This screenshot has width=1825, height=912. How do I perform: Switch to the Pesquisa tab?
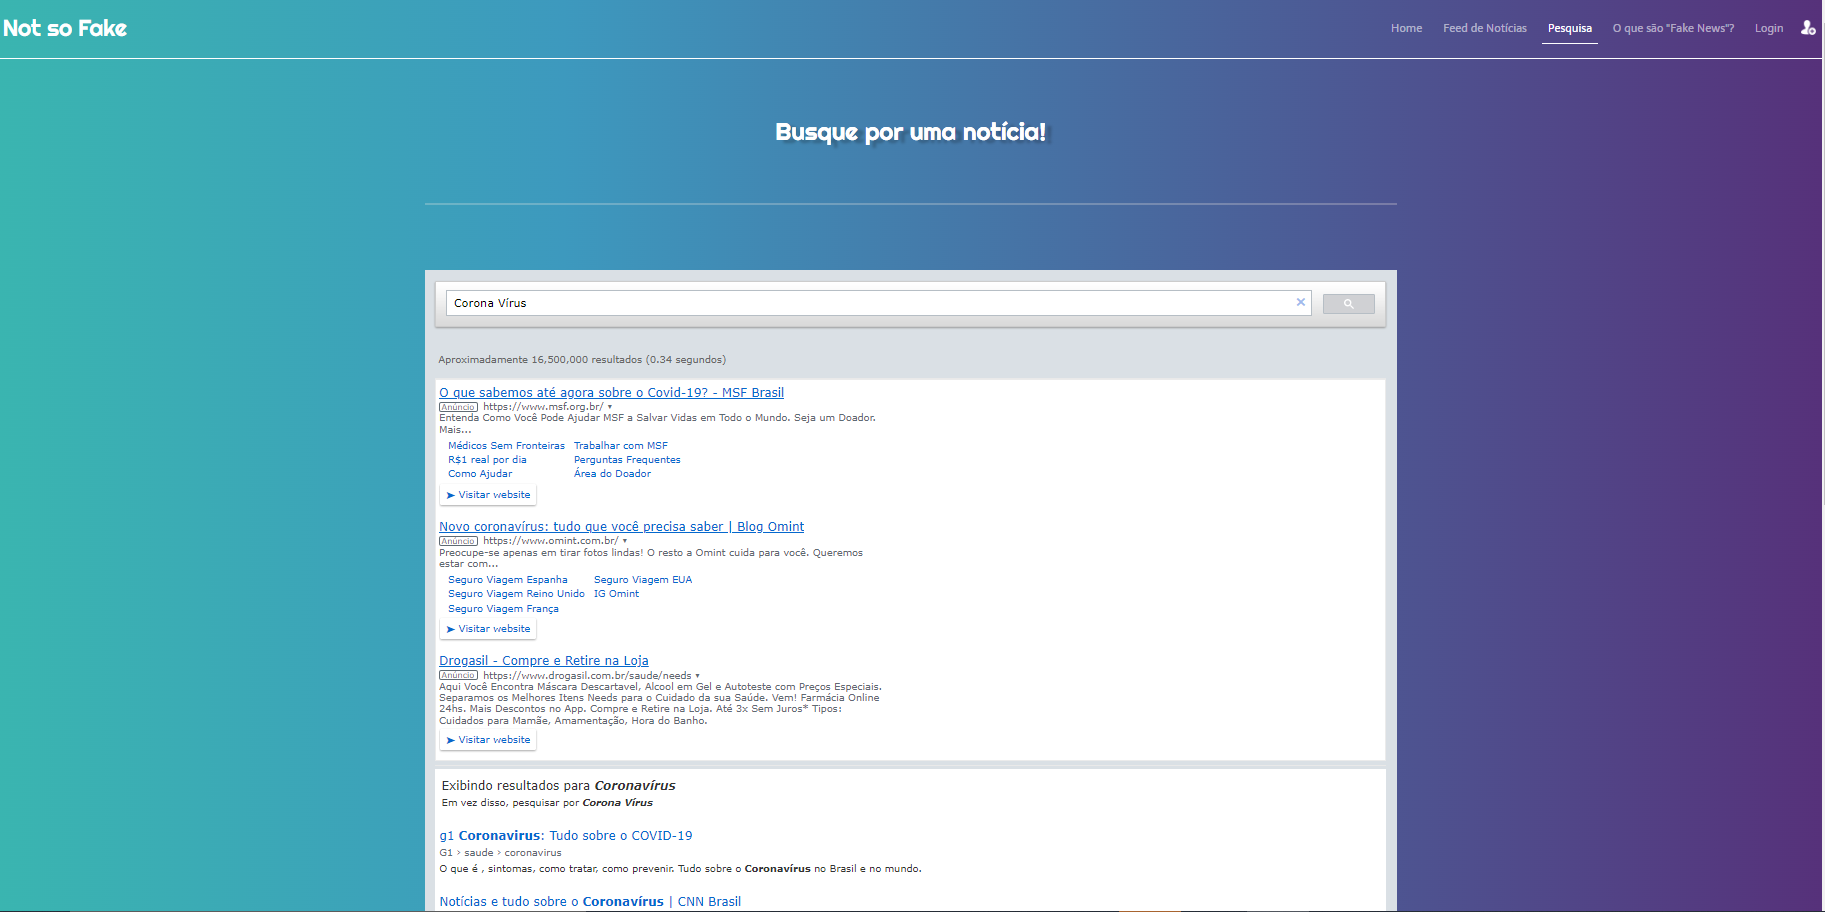tap(1569, 28)
